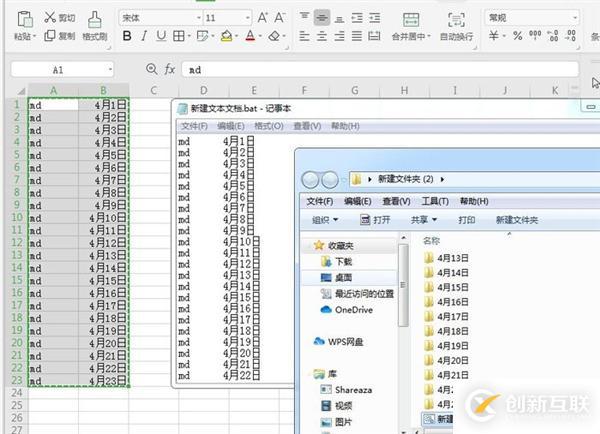Open the number format 常规 dropdown
This screenshot has height=434, width=600.
tap(575, 18)
